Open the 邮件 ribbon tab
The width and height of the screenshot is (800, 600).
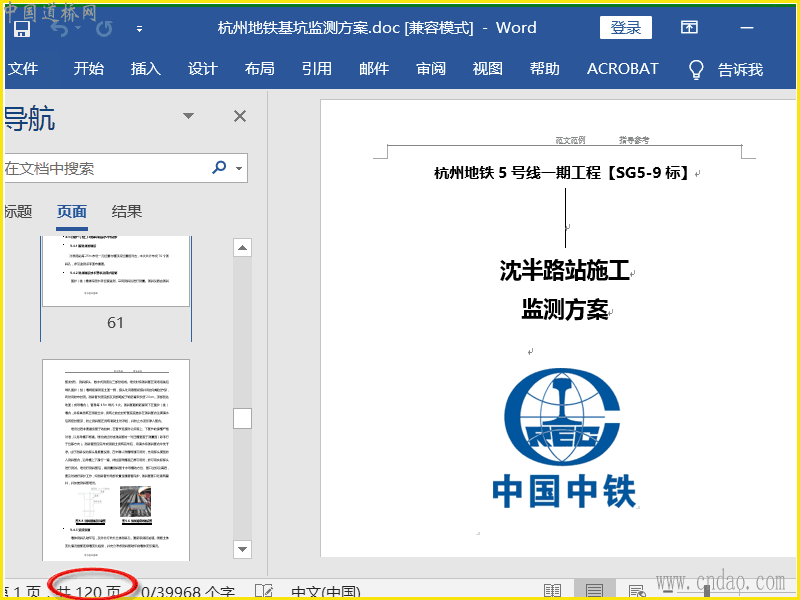[374, 68]
